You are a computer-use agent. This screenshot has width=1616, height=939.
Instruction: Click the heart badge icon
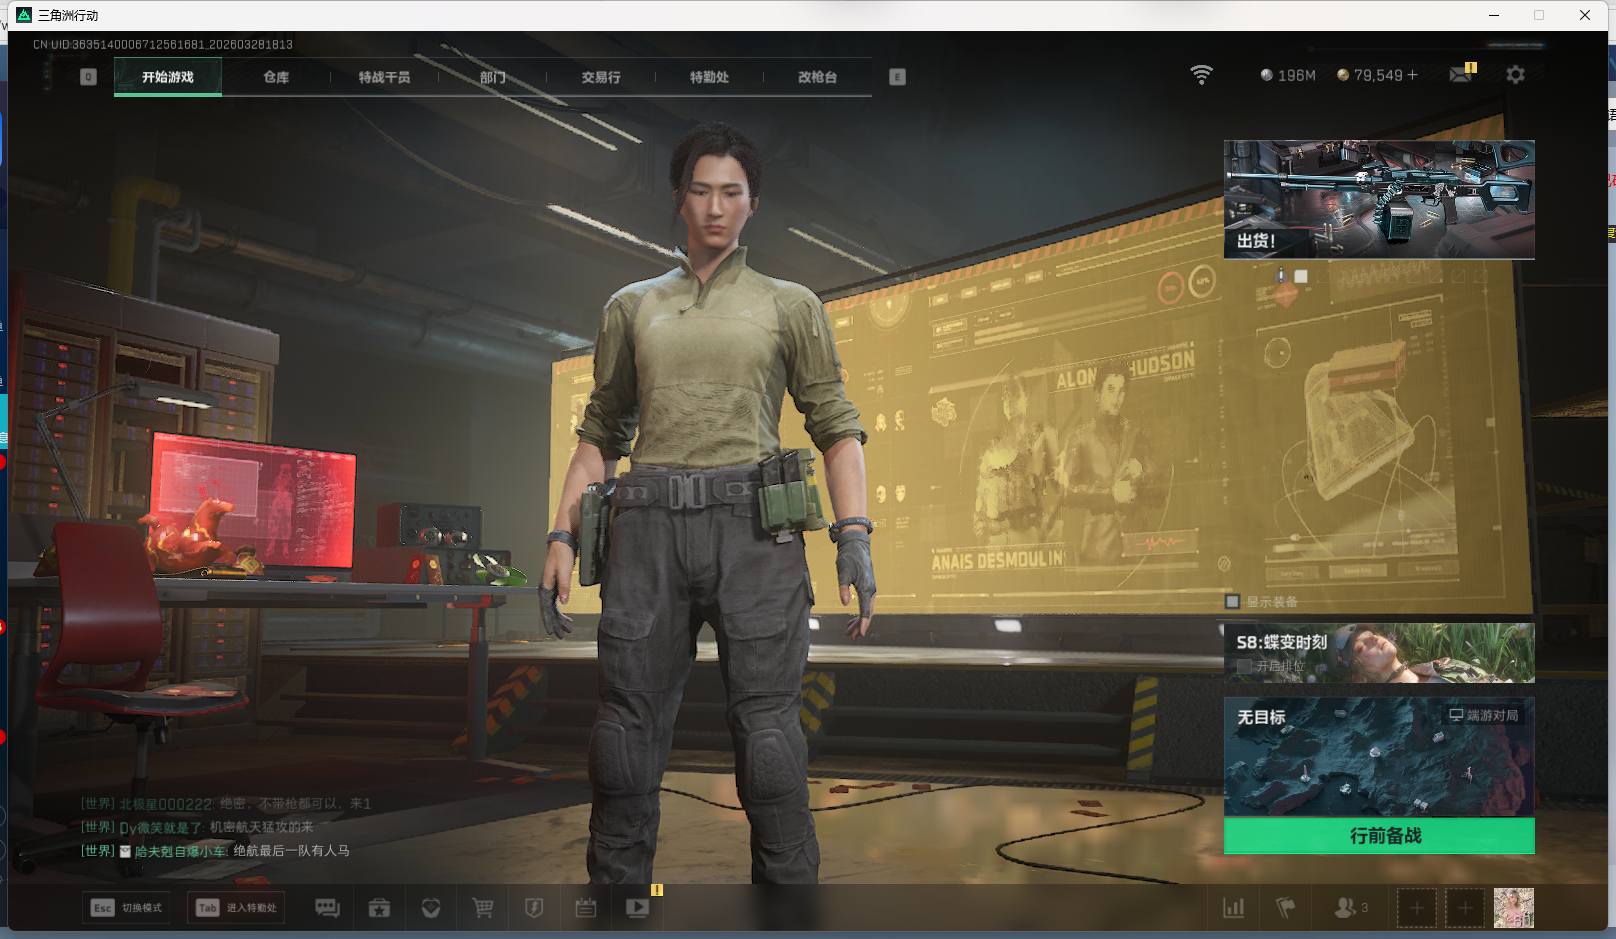[x=431, y=908]
